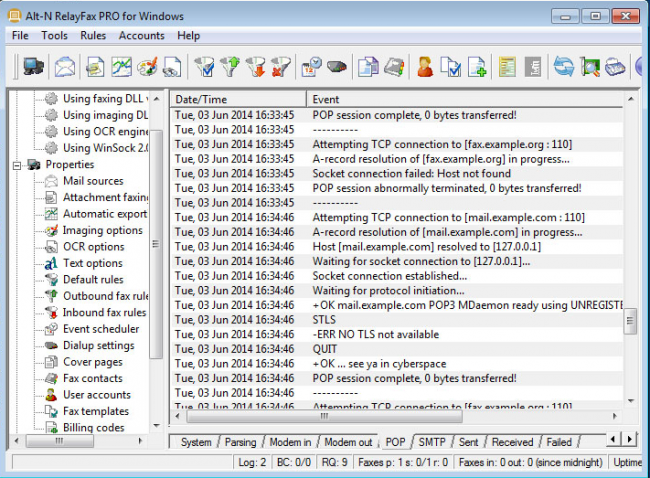Select Imaging options tree item
Viewport: 650px width, 478px height.
(103, 231)
